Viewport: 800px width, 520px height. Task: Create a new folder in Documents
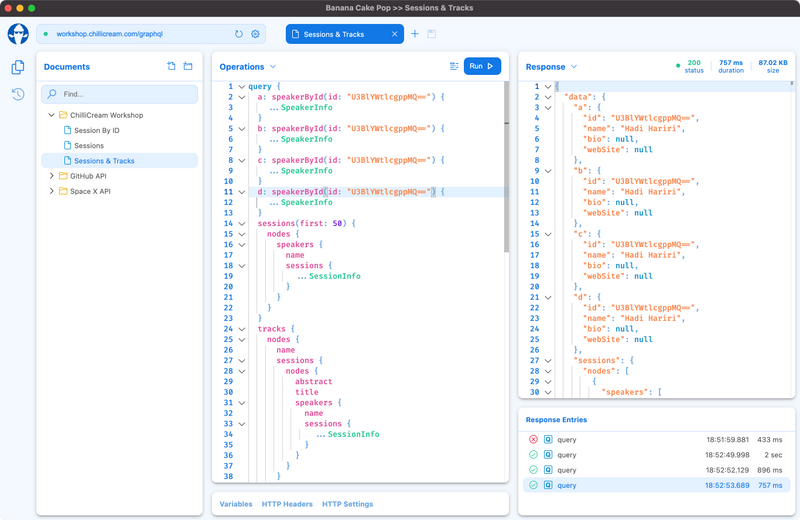point(188,67)
